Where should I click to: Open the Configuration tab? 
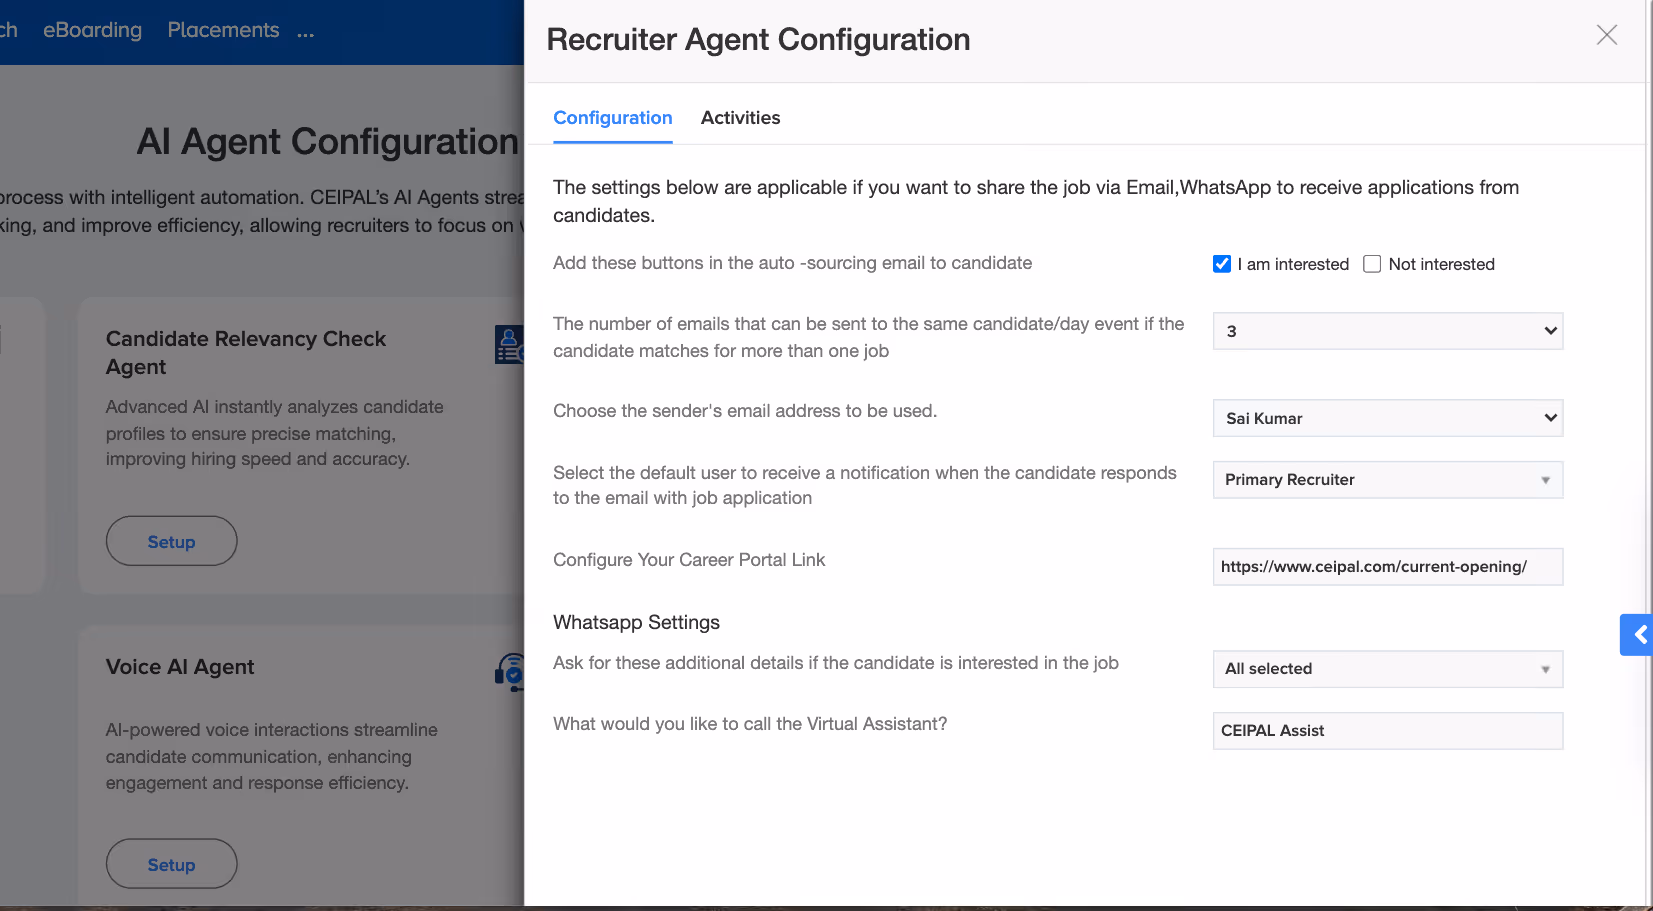612,118
